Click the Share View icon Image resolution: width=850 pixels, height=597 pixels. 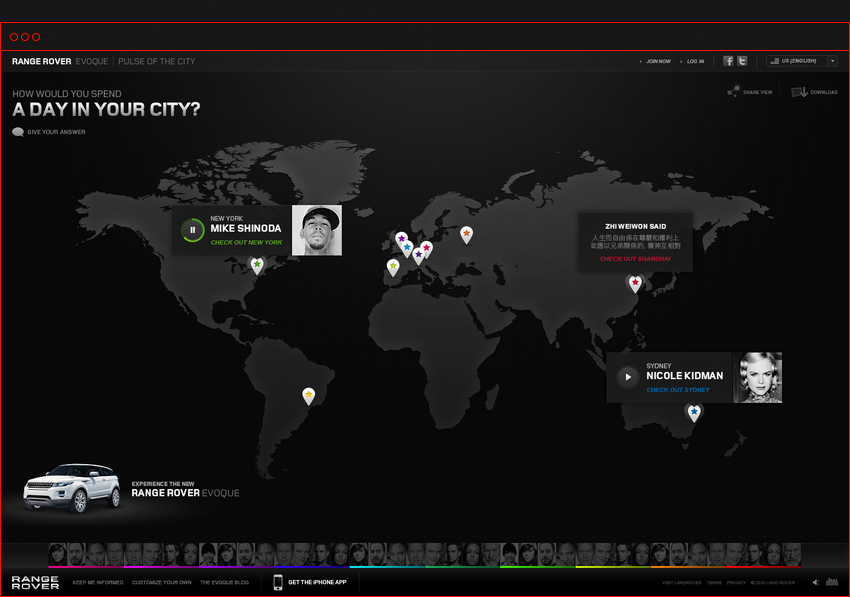(733, 92)
